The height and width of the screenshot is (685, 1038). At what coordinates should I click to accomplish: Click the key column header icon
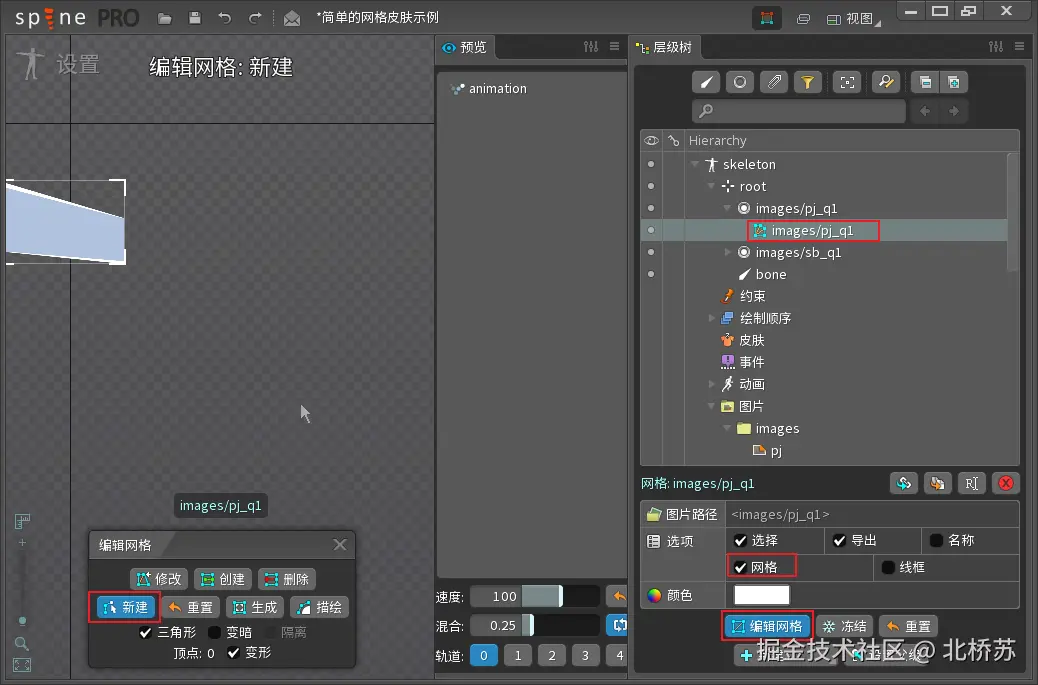[x=674, y=140]
